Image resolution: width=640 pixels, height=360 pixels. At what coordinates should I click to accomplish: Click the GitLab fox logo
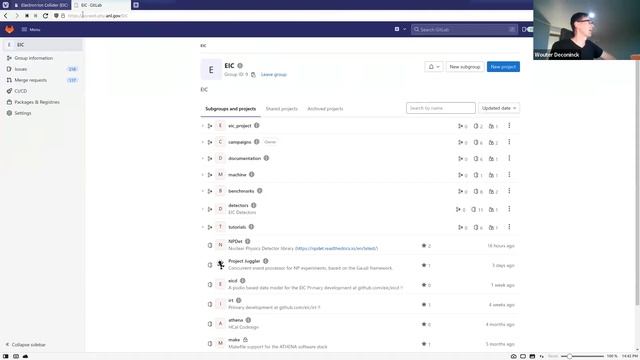click(x=9, y=29)
